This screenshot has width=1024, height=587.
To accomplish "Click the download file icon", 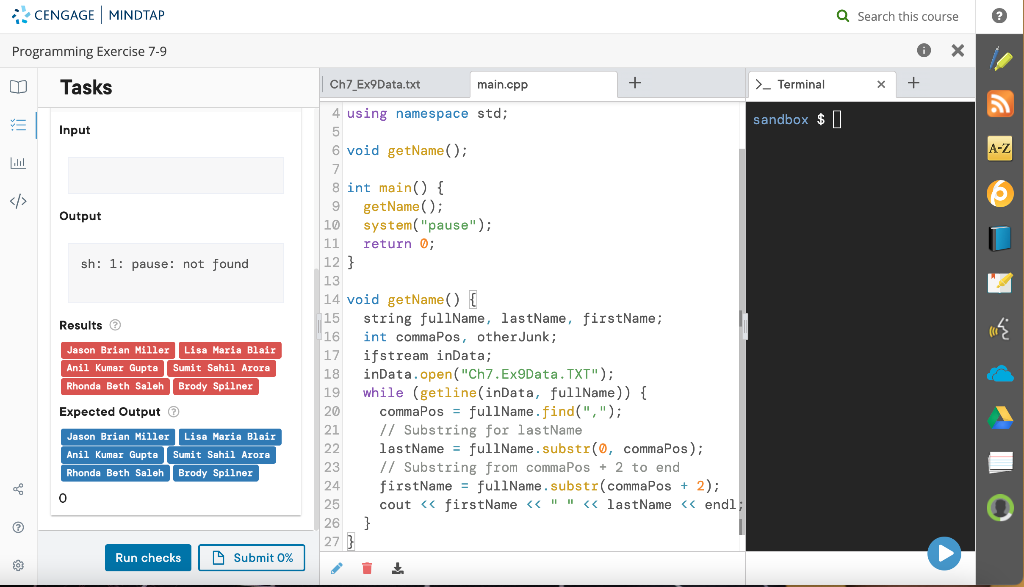I will pyautogui.click(x=398, y=568).
